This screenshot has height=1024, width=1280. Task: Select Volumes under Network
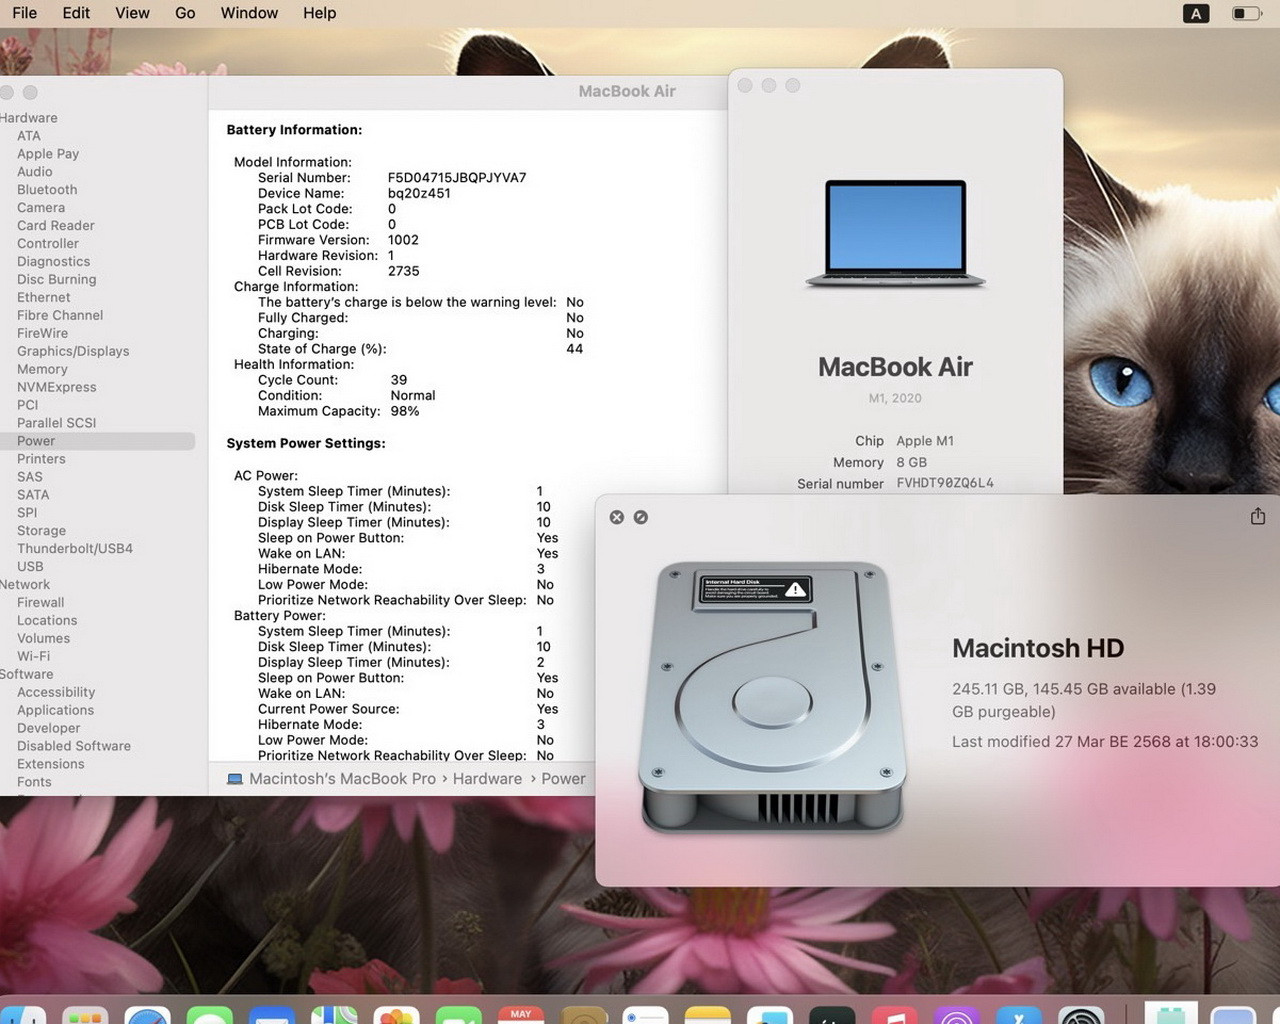pos(43,639)
